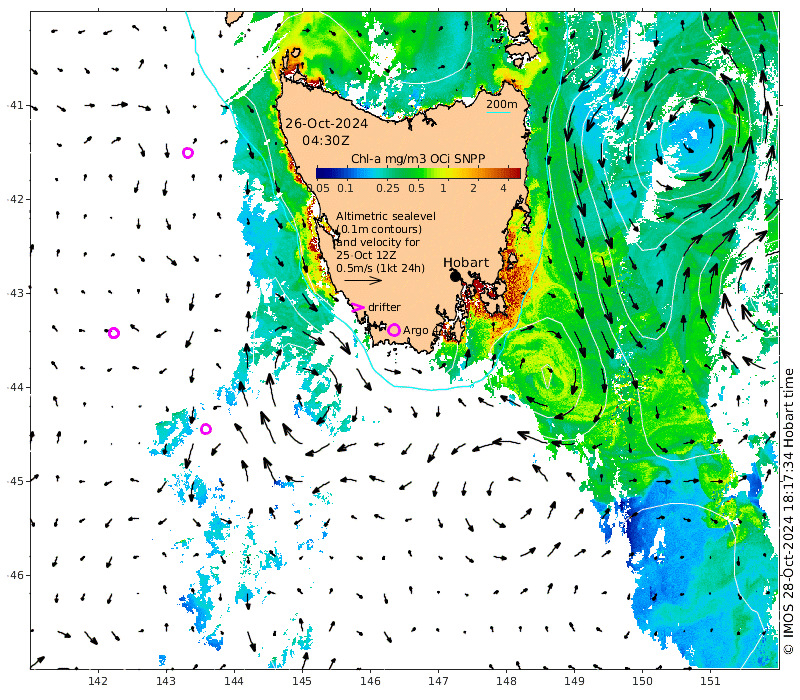Click the '26-Oct-2024' date text
Viewport: 800px width, 700px height.
327,124
